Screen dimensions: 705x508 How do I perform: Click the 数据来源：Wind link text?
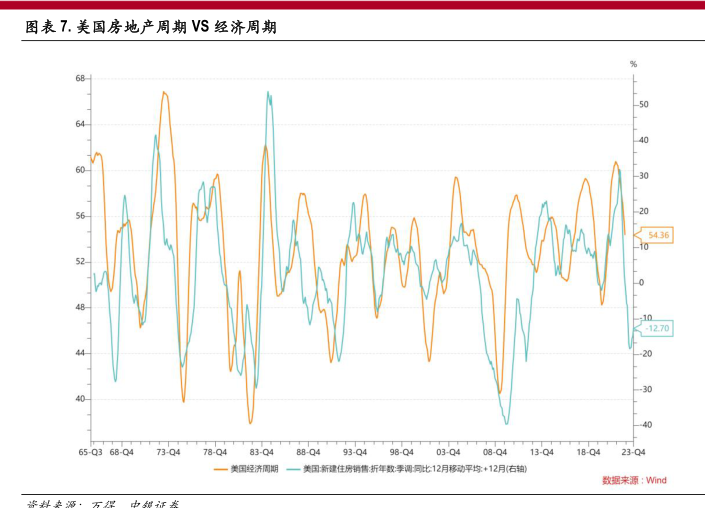(x=634, y=481)
